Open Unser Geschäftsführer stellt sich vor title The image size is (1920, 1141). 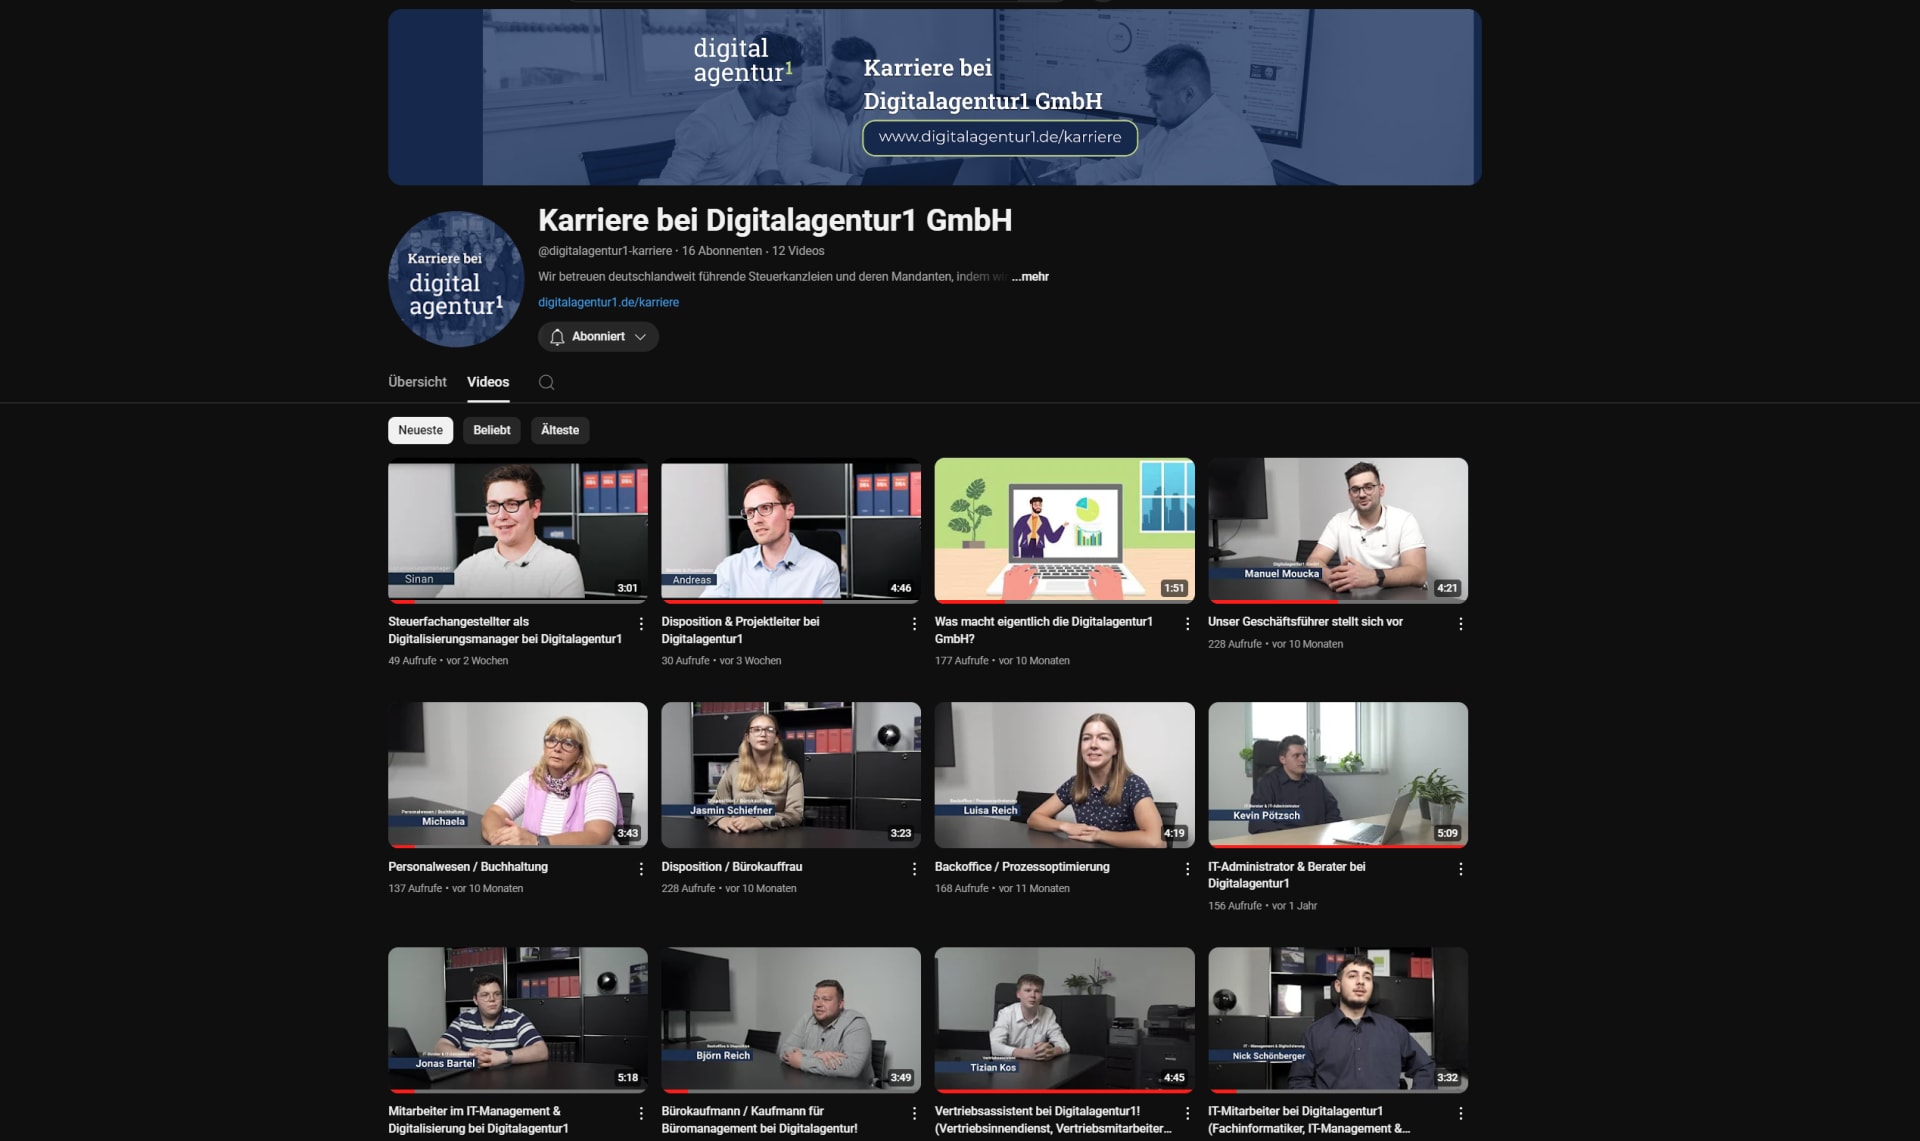pos(1305,622)
